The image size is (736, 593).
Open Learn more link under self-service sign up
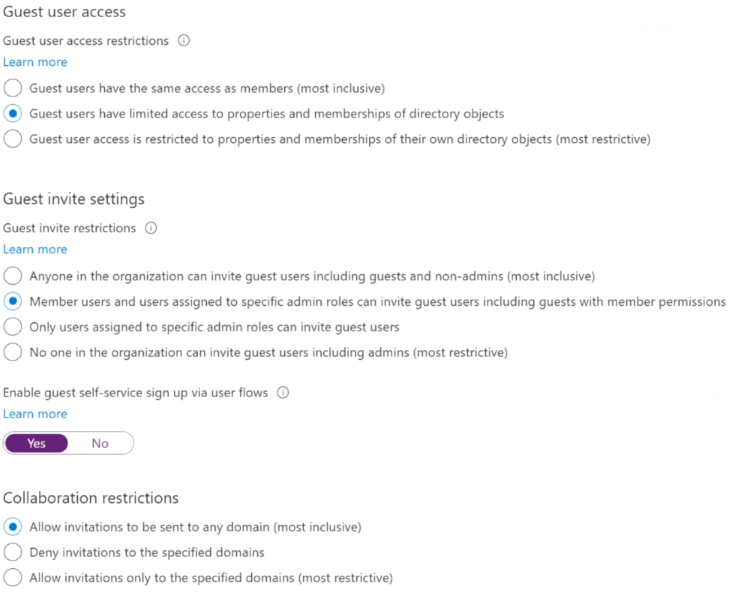click(x=35, y=414)
